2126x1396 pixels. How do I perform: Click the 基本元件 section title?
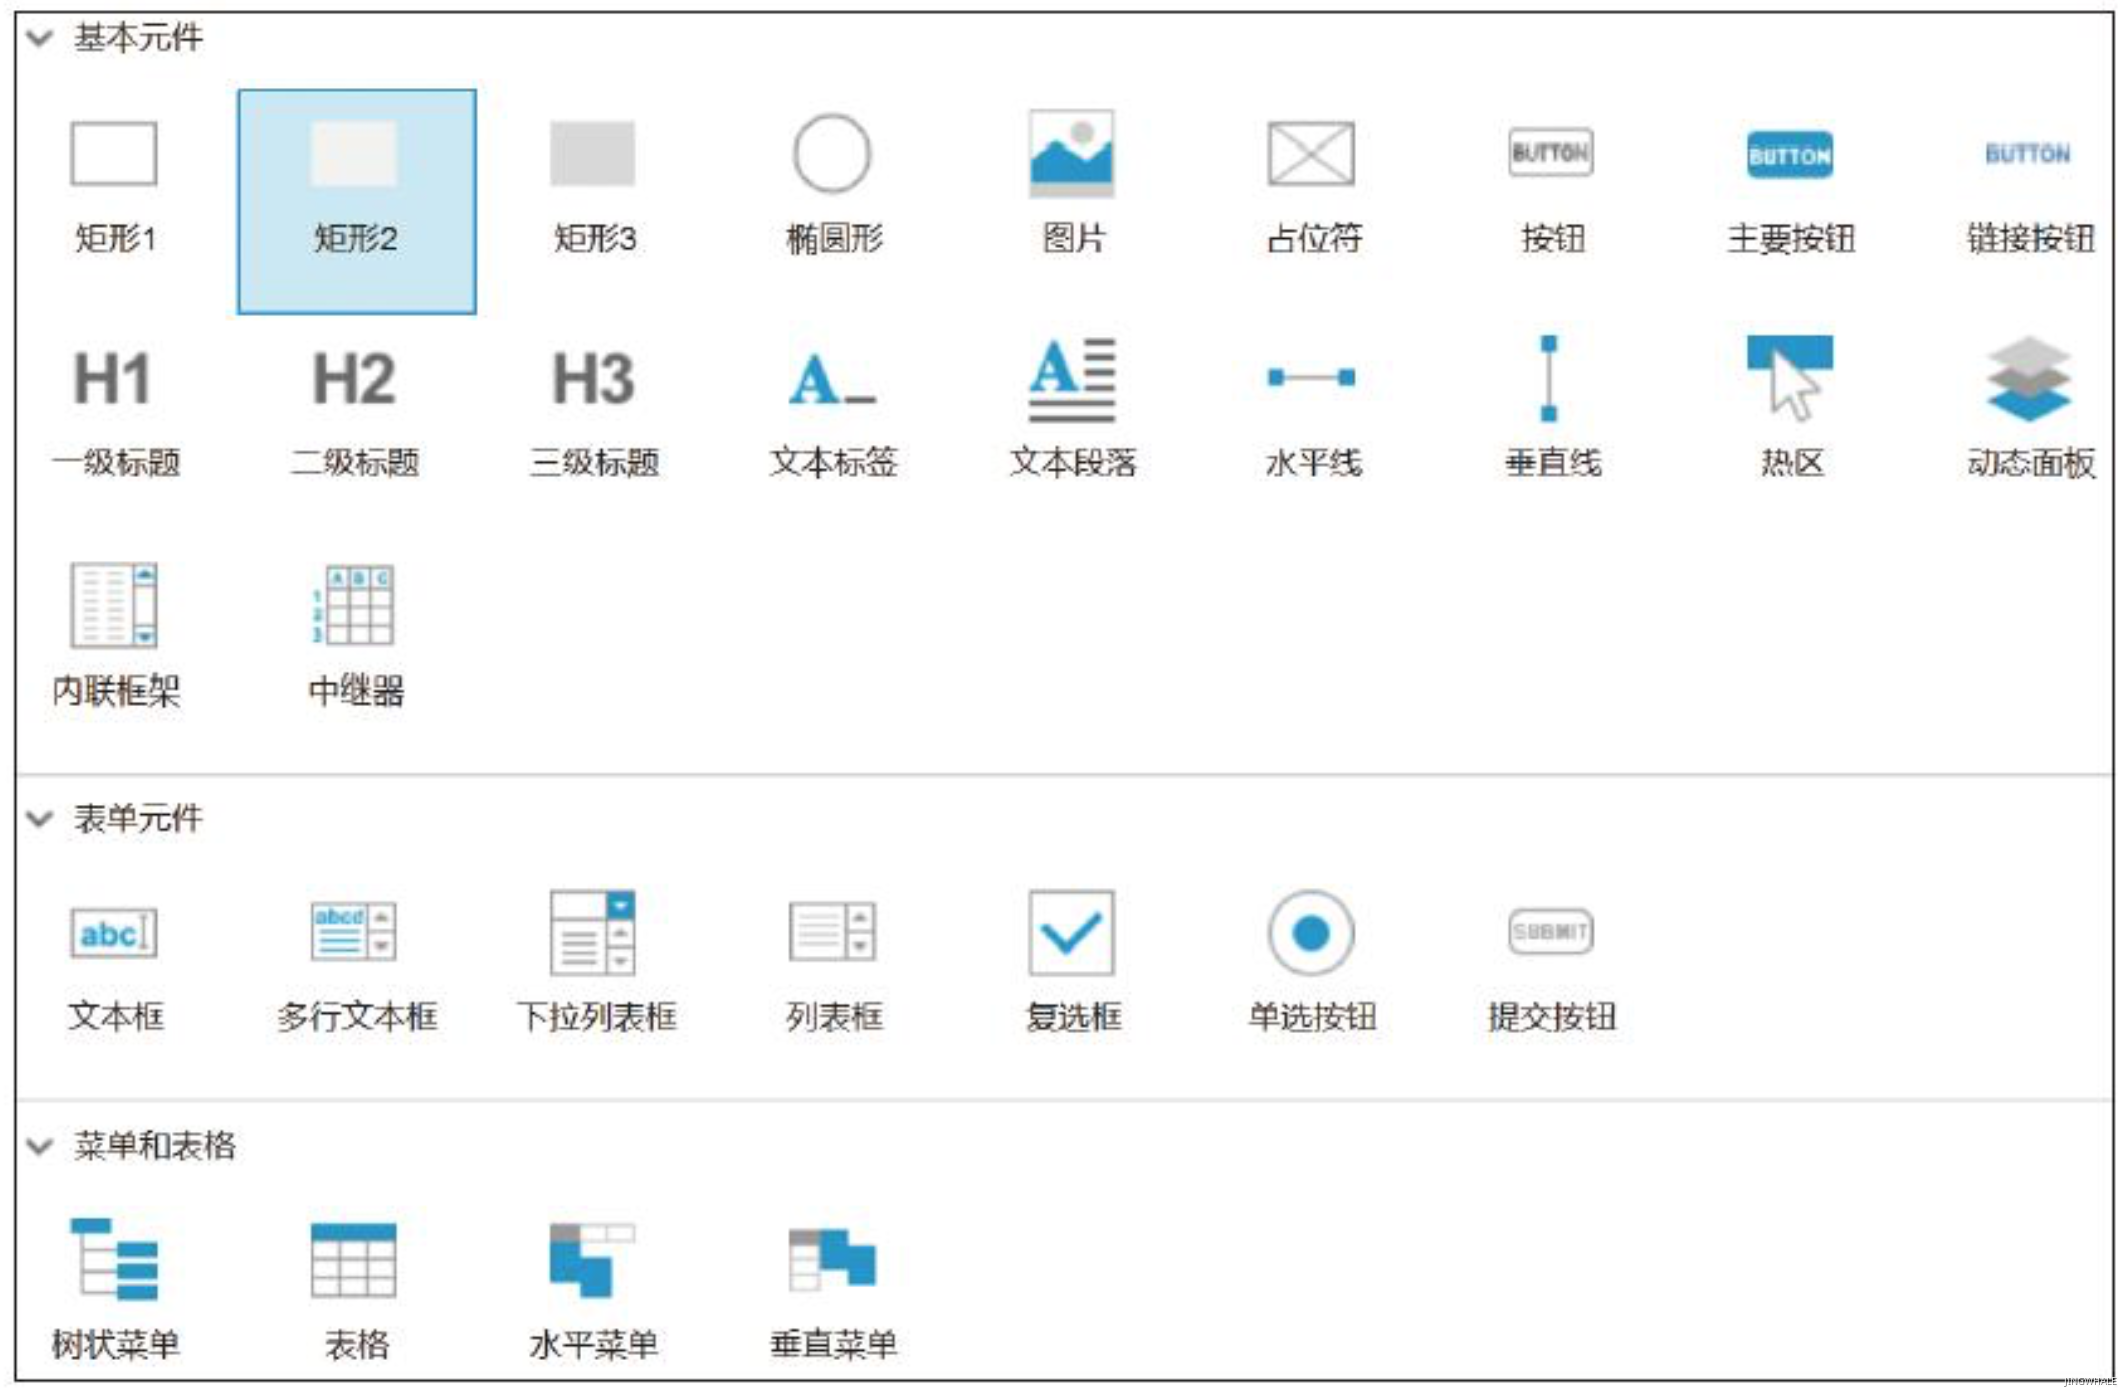(138, 38)
